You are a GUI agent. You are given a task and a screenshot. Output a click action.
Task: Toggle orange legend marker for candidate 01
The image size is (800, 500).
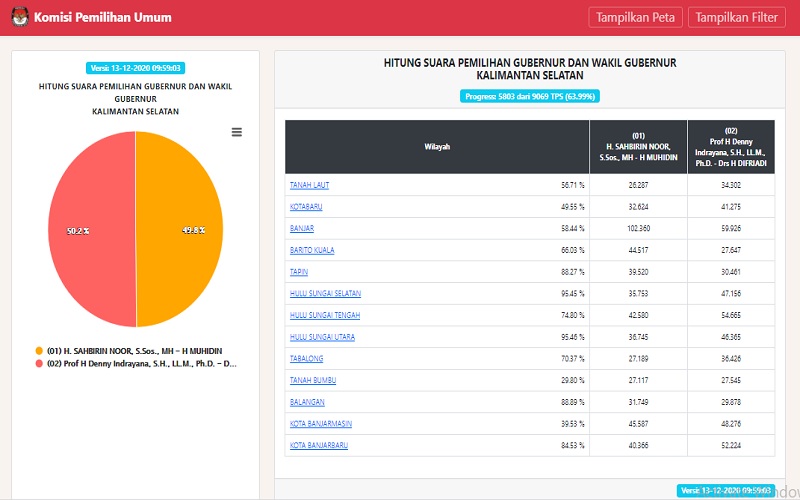point(39,351)
